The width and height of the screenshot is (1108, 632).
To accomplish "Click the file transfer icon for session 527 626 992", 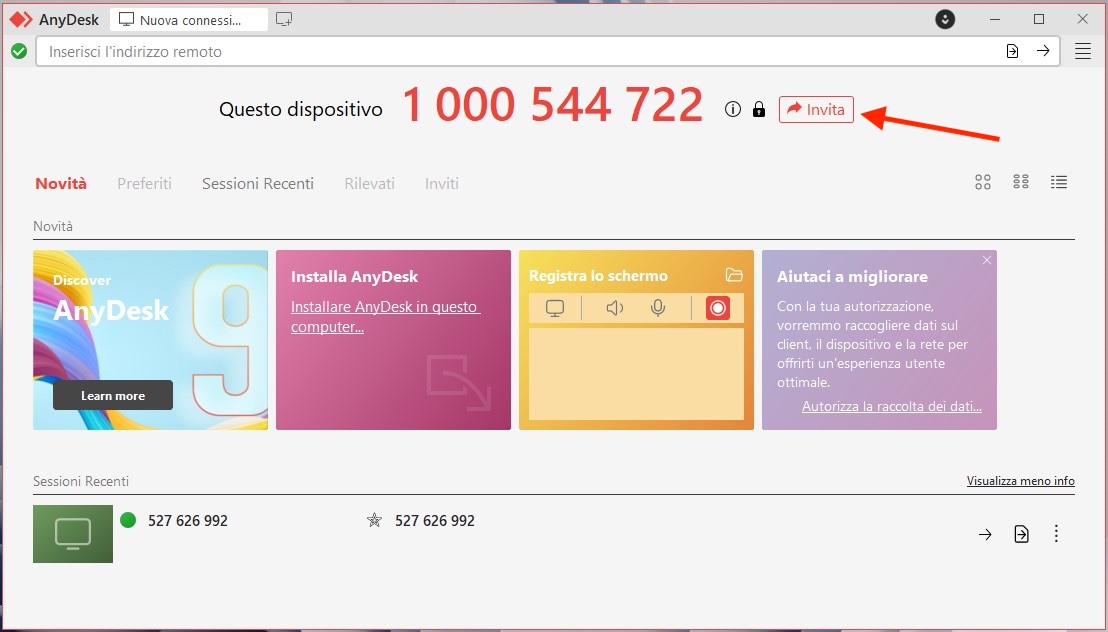I will pos(1021,534).
